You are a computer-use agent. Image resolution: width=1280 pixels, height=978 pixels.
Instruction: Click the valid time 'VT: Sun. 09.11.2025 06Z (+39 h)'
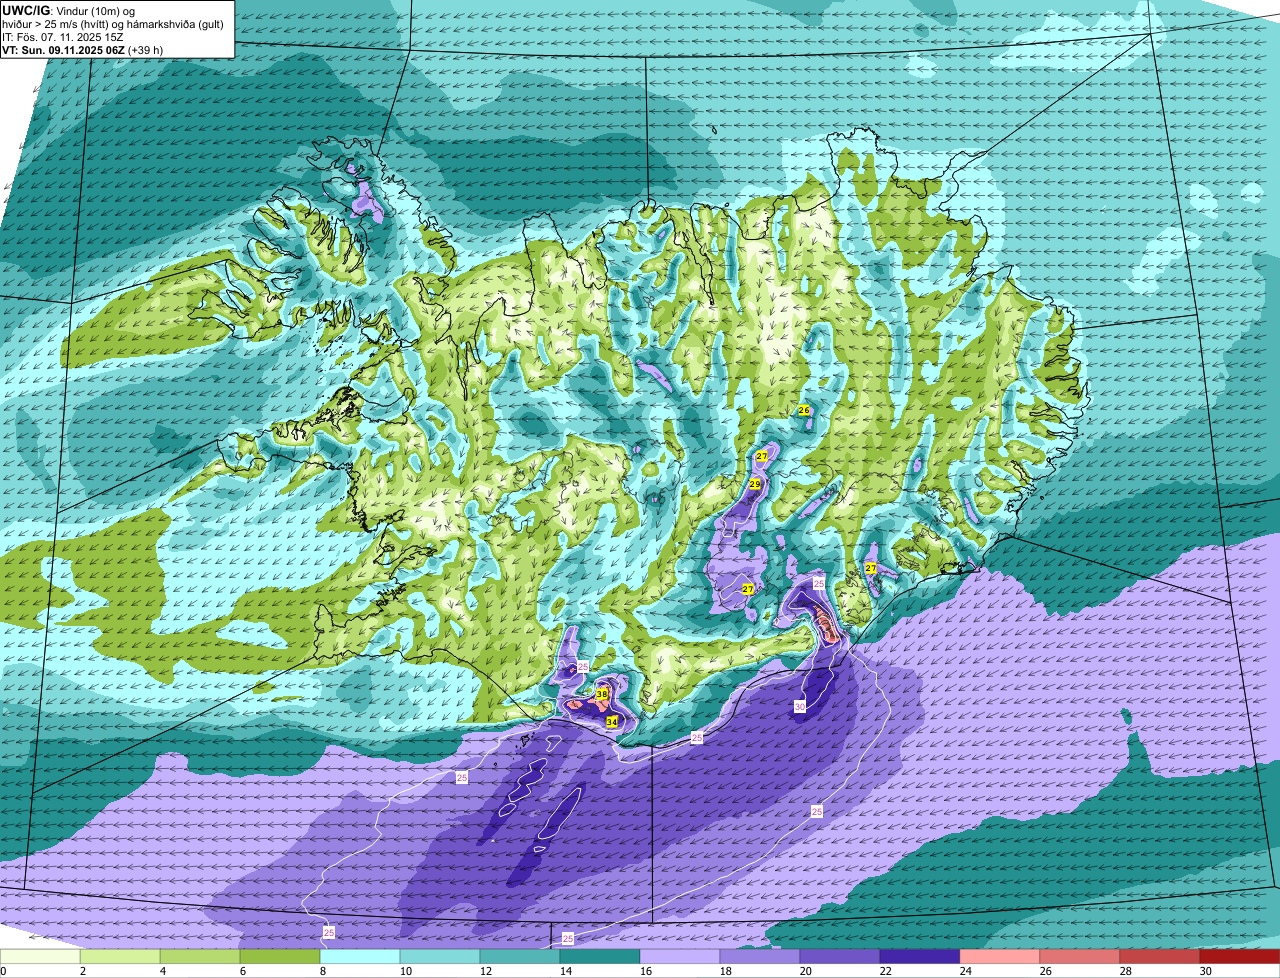point(83,50)
